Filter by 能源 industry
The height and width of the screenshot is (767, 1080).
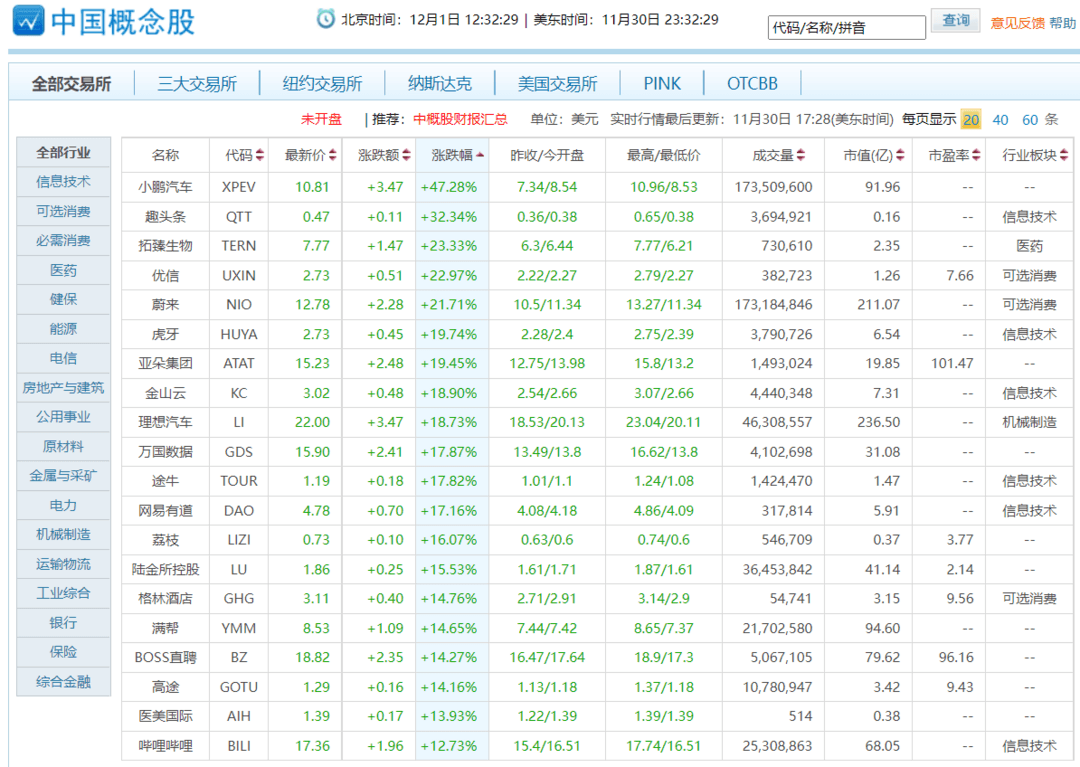coord(63,329)
